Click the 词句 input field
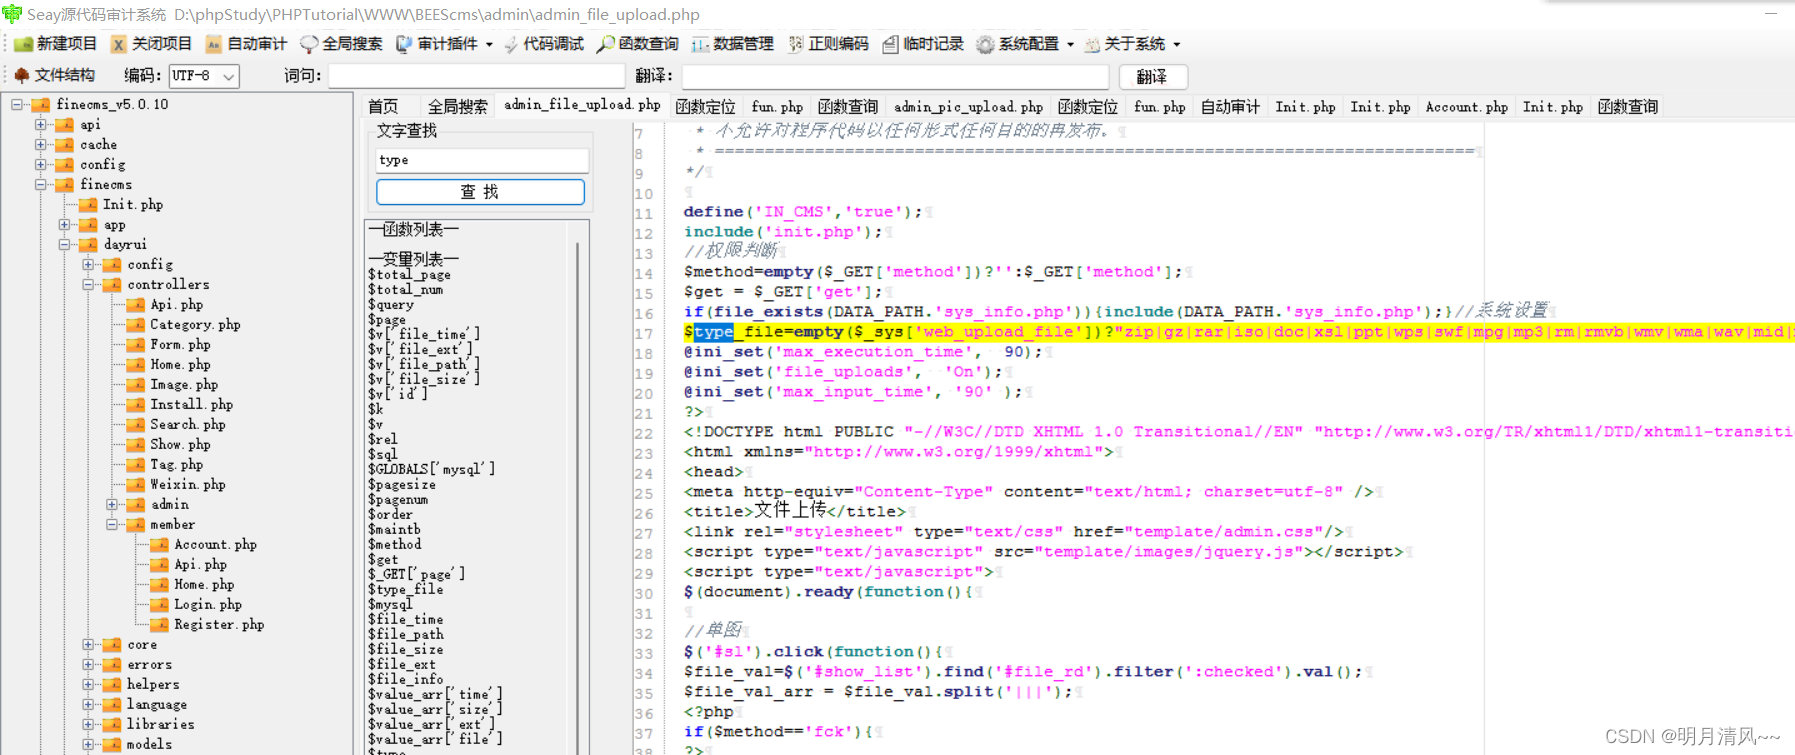This screenshot has width=1795, height=755. pos(476,76)
